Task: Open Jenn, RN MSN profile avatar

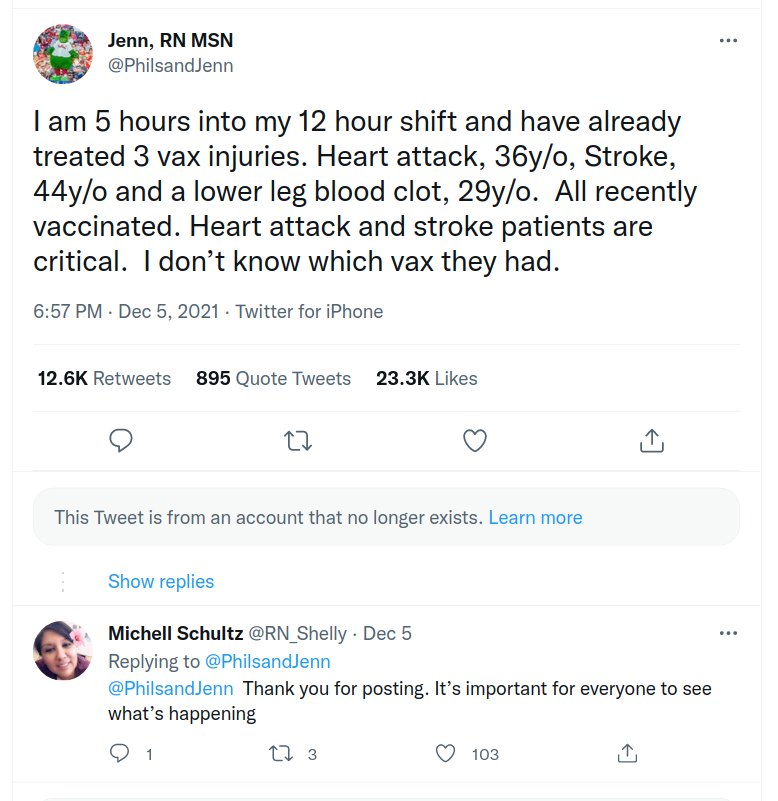Action: 63,54
